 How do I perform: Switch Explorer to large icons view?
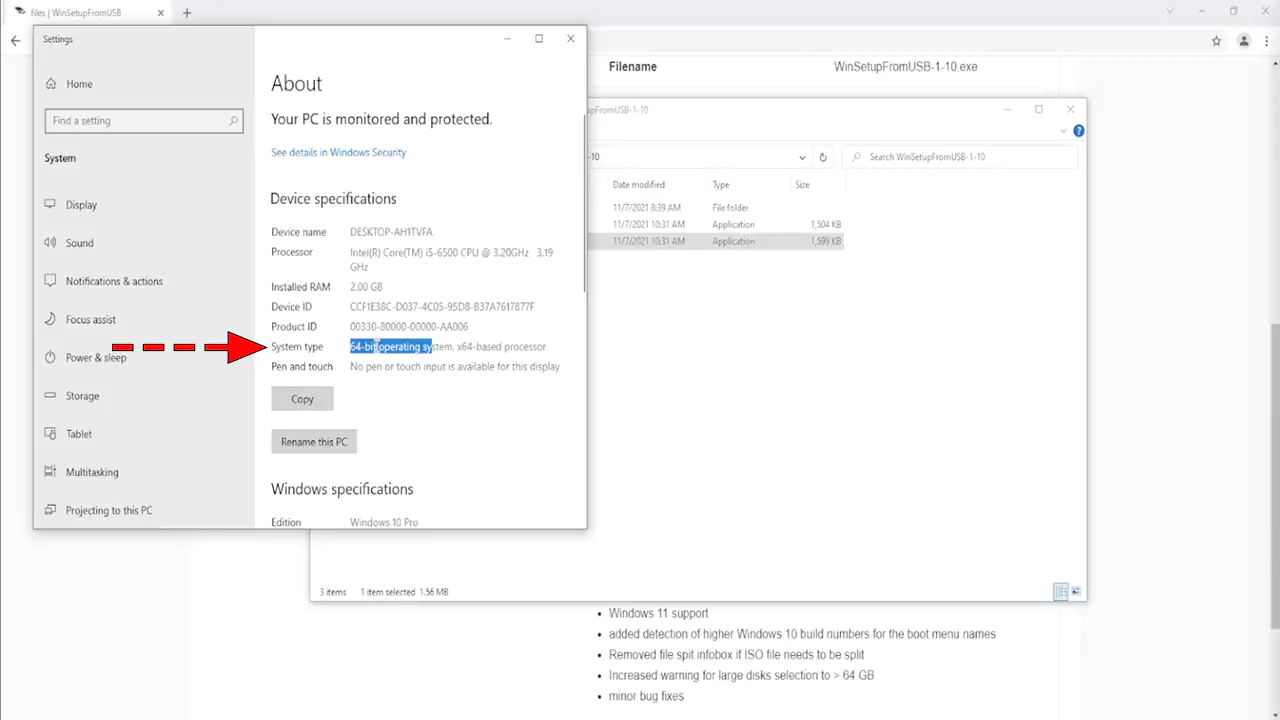pos(1077,592)
